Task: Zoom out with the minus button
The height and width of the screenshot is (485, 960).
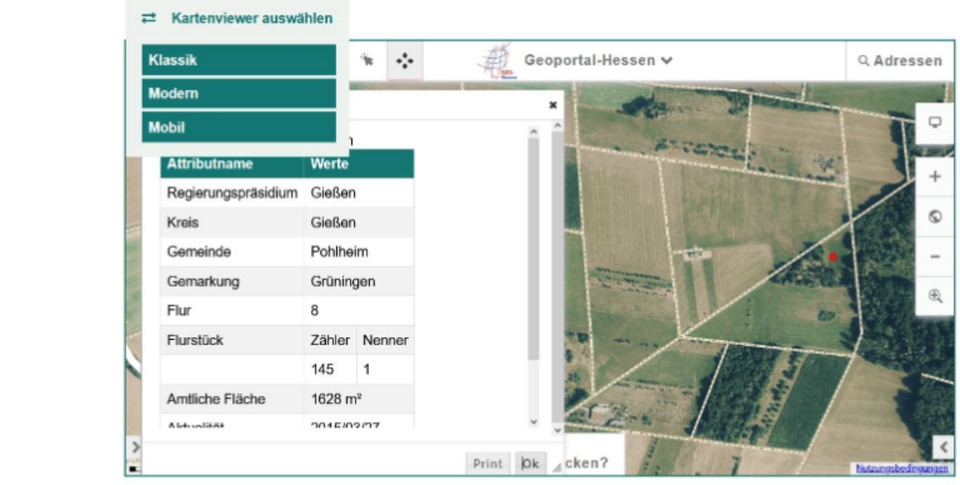Action: pos(935,256)
